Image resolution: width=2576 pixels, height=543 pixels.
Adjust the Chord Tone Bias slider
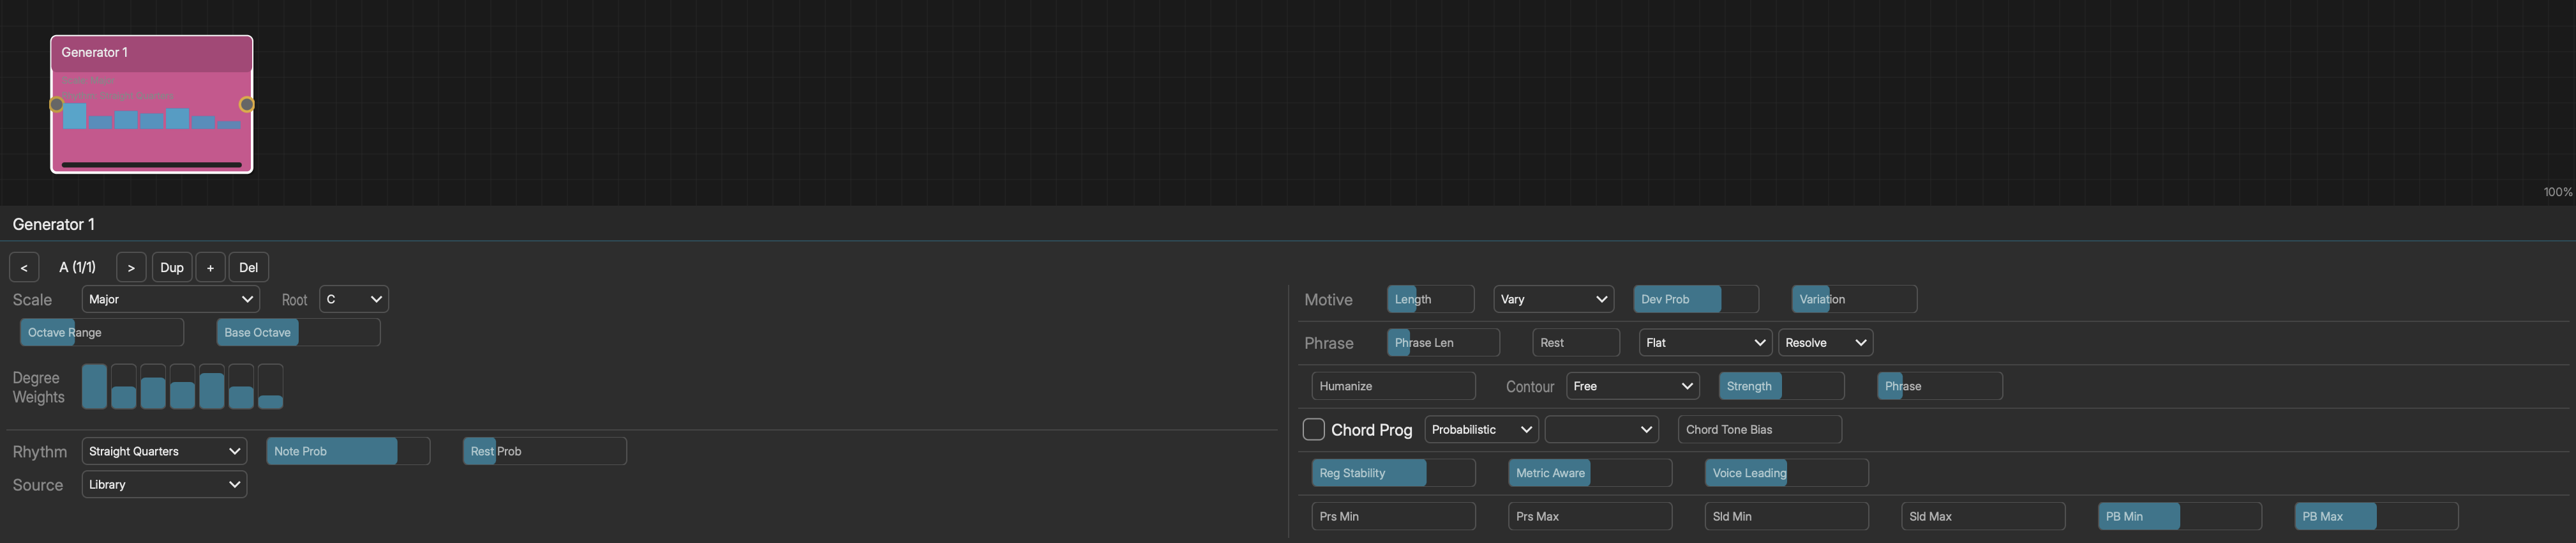coord(1760,429)
